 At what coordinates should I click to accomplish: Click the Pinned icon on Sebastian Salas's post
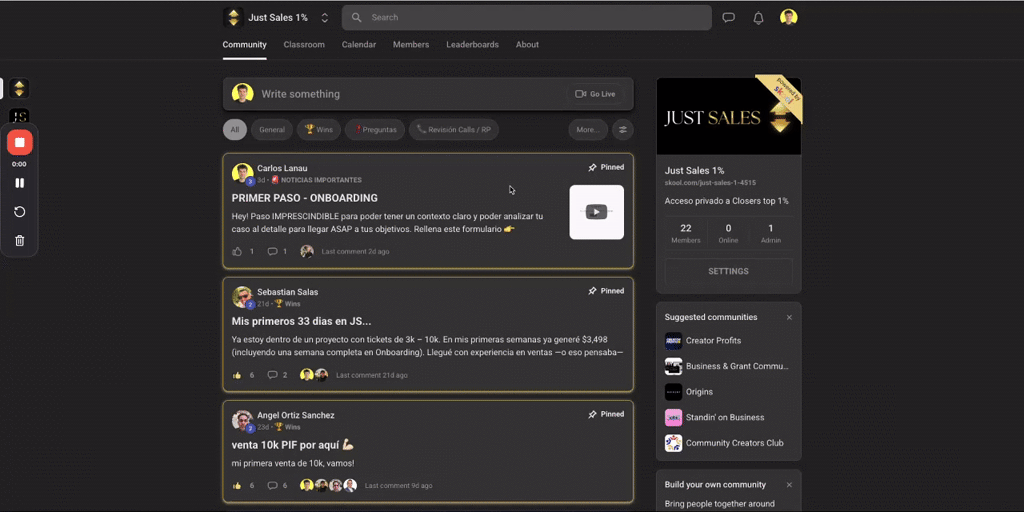[592, 291]
